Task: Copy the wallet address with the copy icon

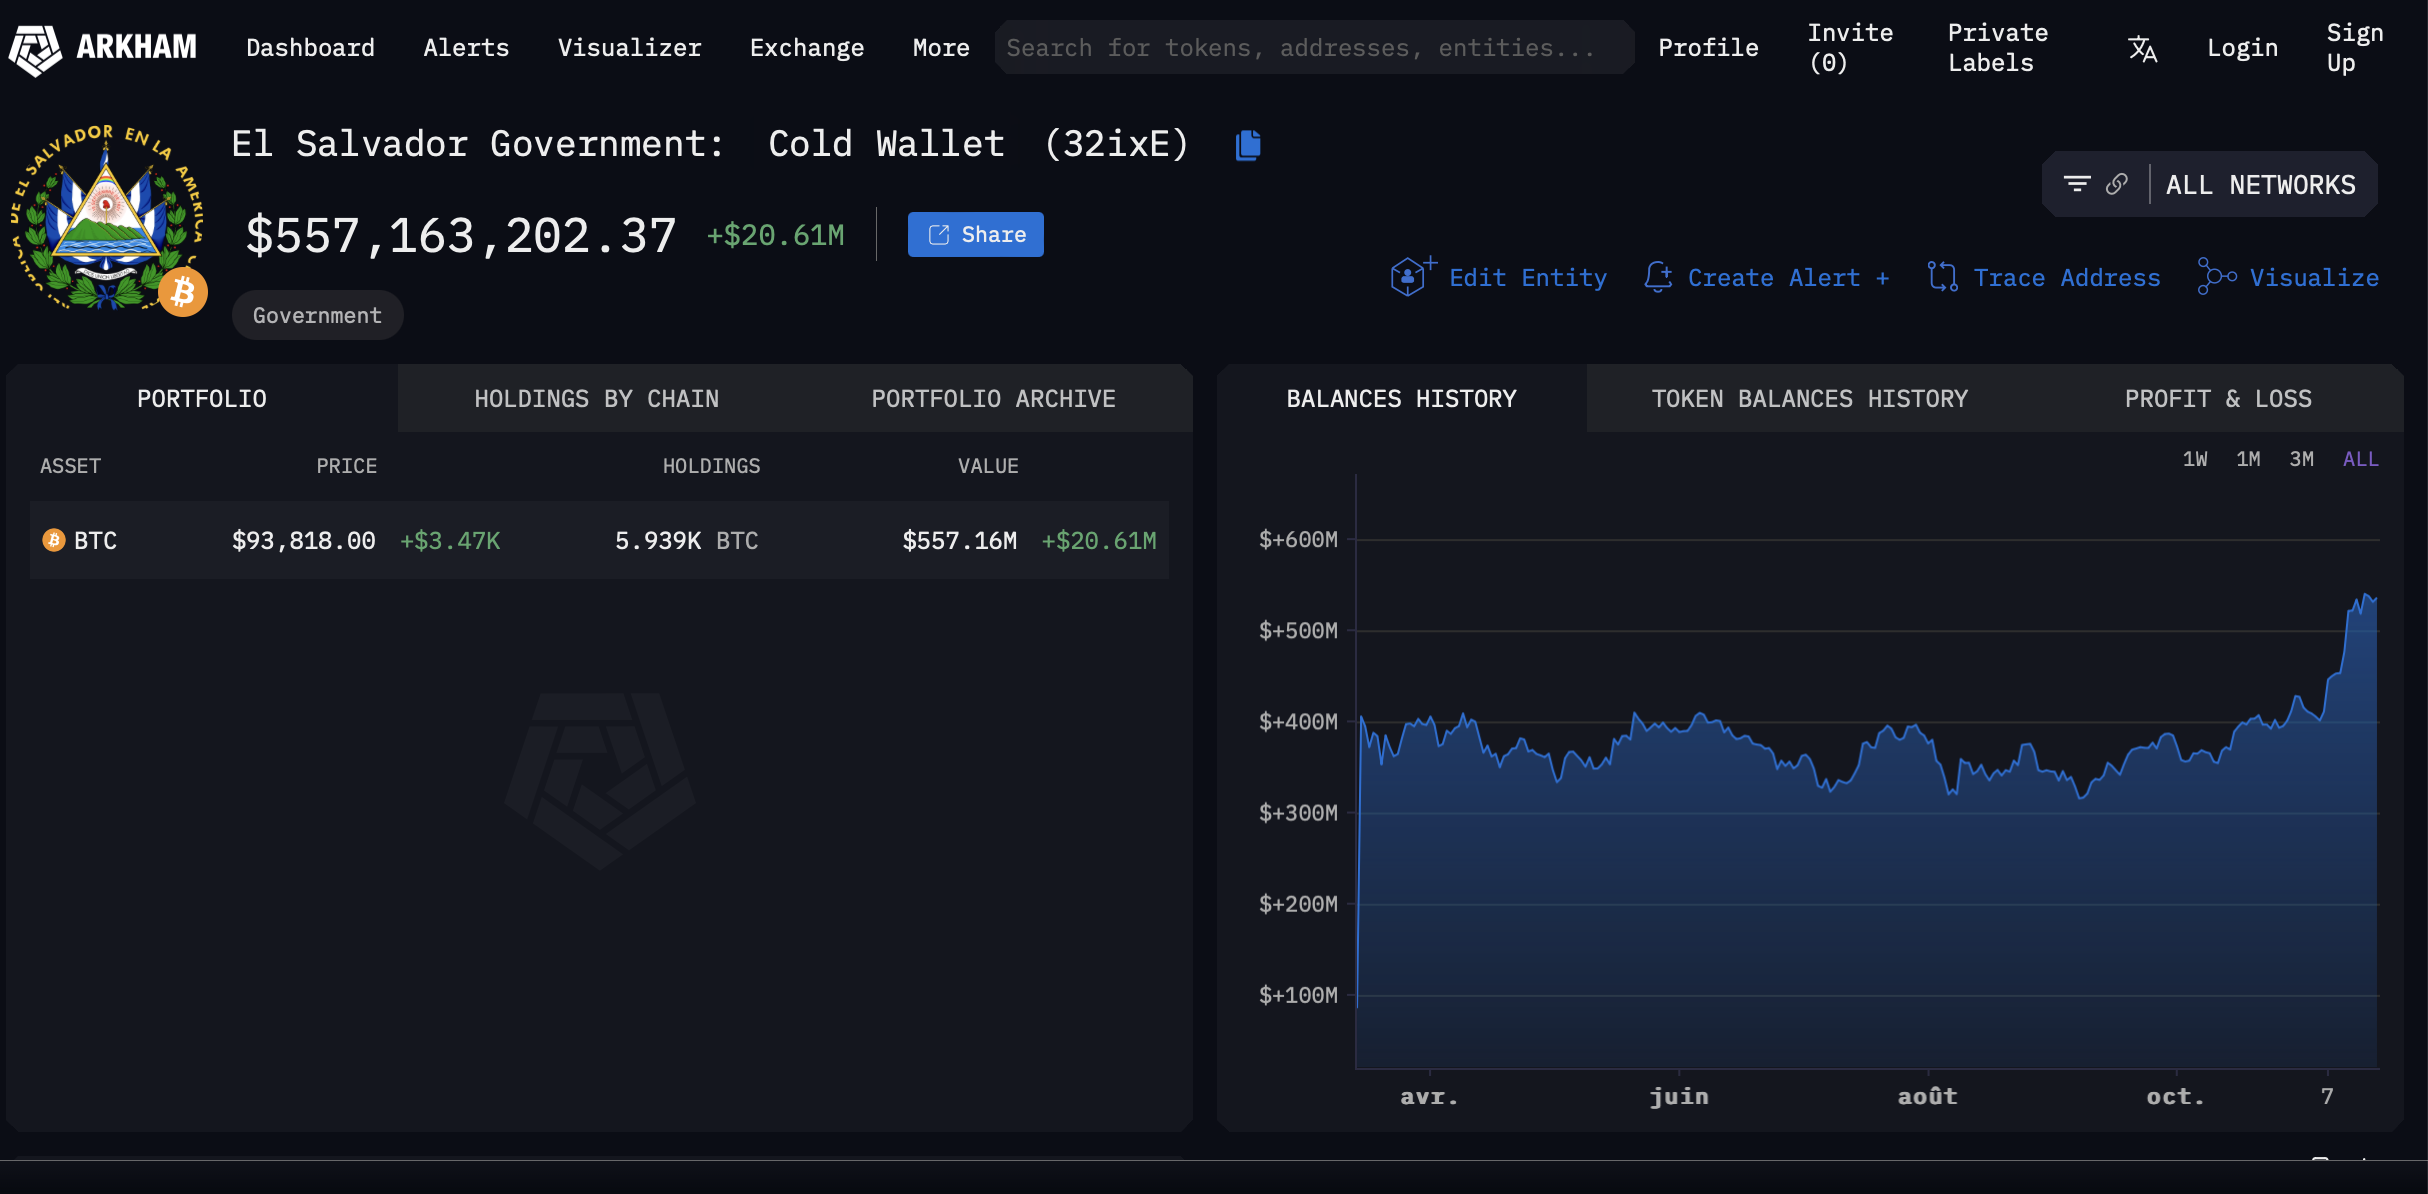Action: click(x=1248, y=146)
